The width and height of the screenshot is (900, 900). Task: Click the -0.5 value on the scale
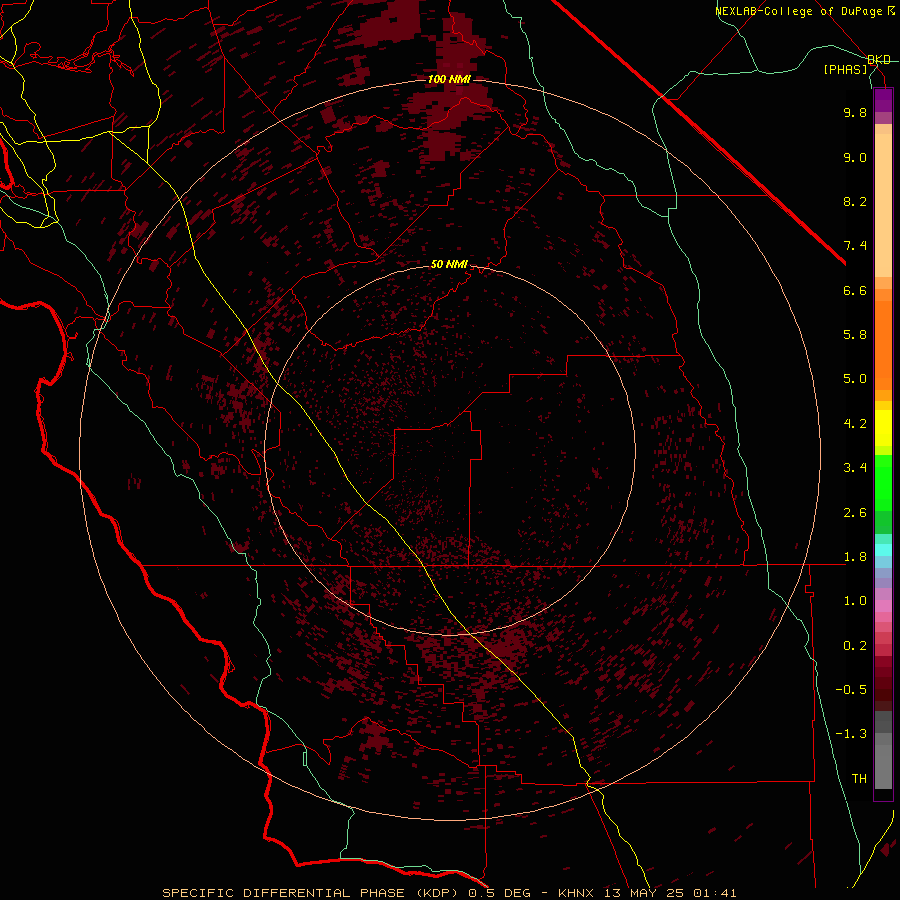click(x=851, y=690)
